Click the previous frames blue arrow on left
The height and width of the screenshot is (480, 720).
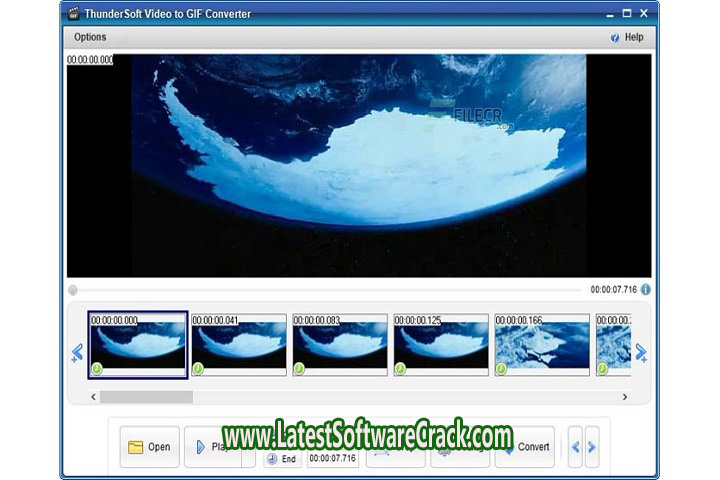[76, 352]
